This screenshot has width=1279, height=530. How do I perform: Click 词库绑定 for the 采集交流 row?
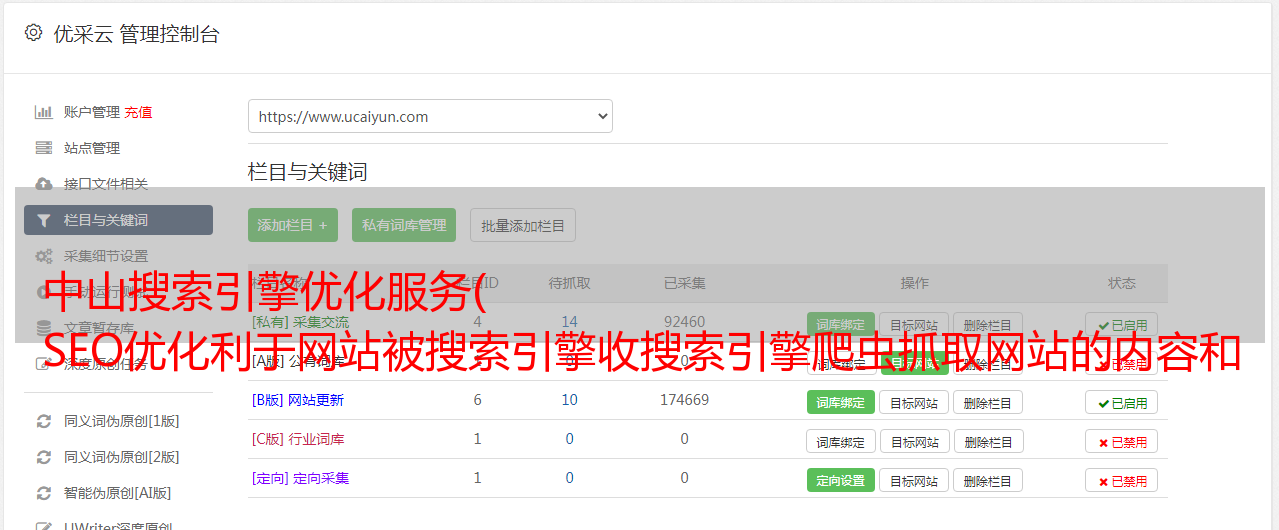[841, 324]
